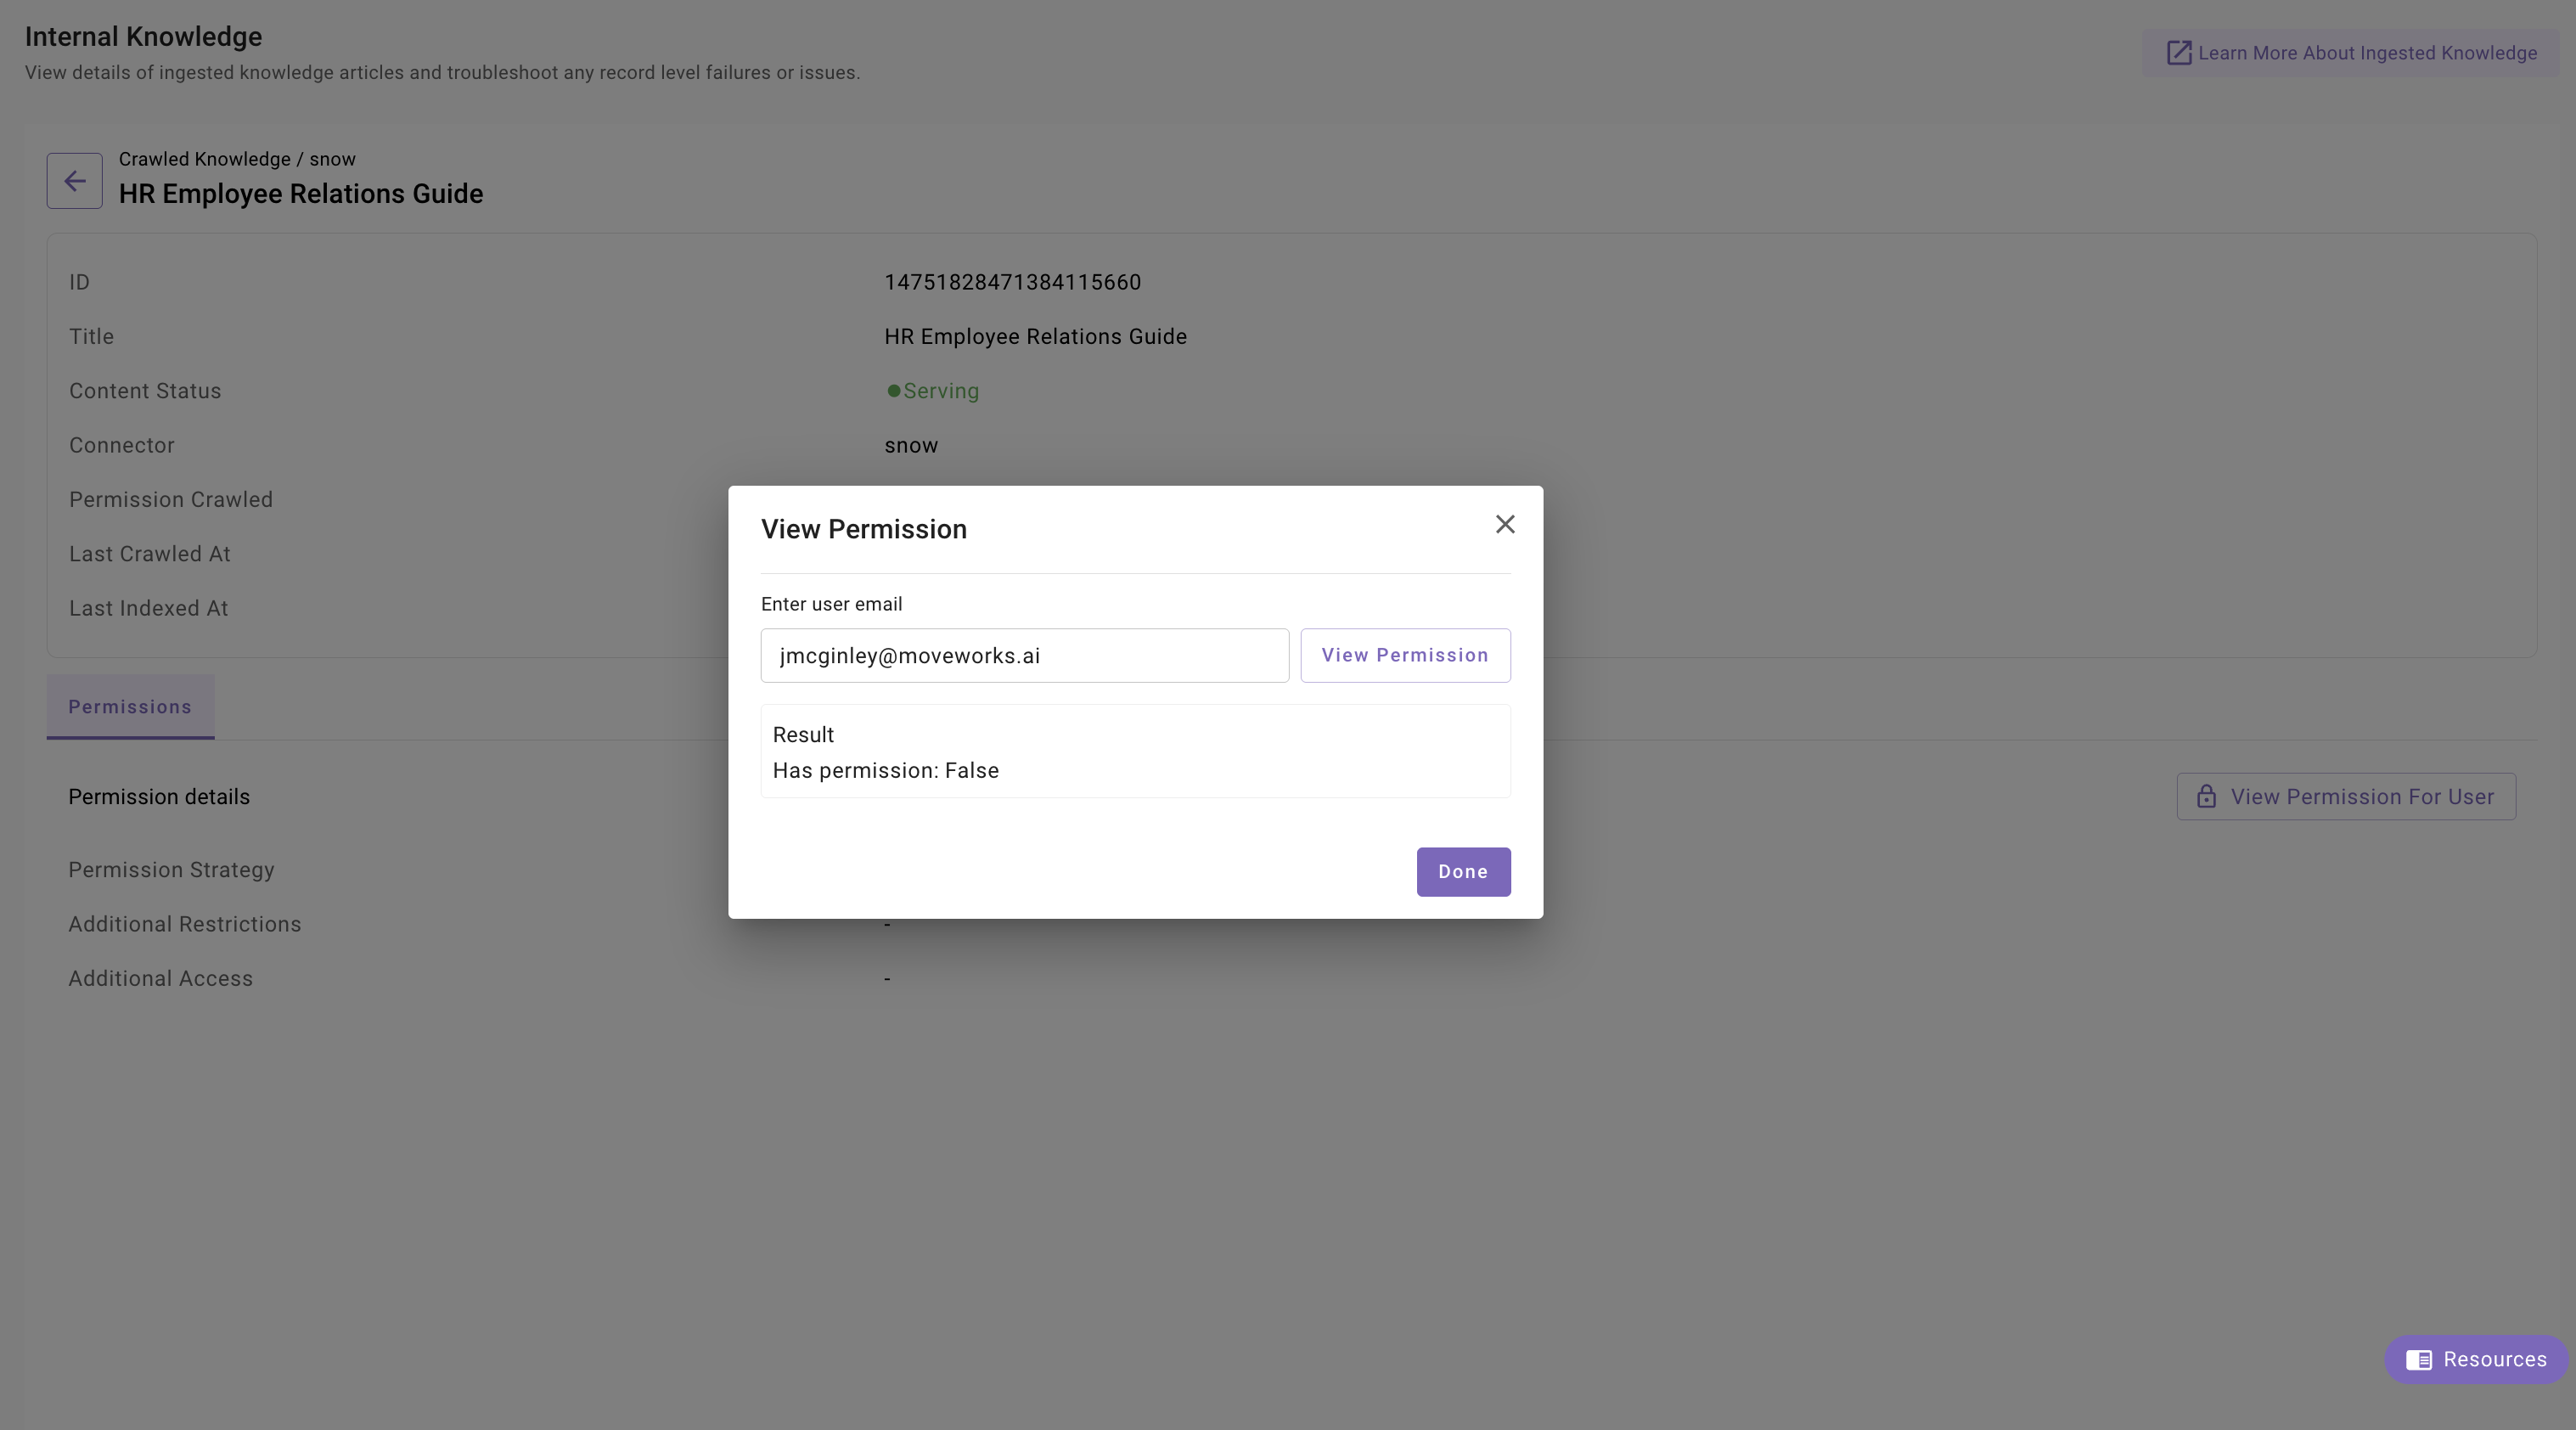Switch to the Permissions tab

click(130, 707)
